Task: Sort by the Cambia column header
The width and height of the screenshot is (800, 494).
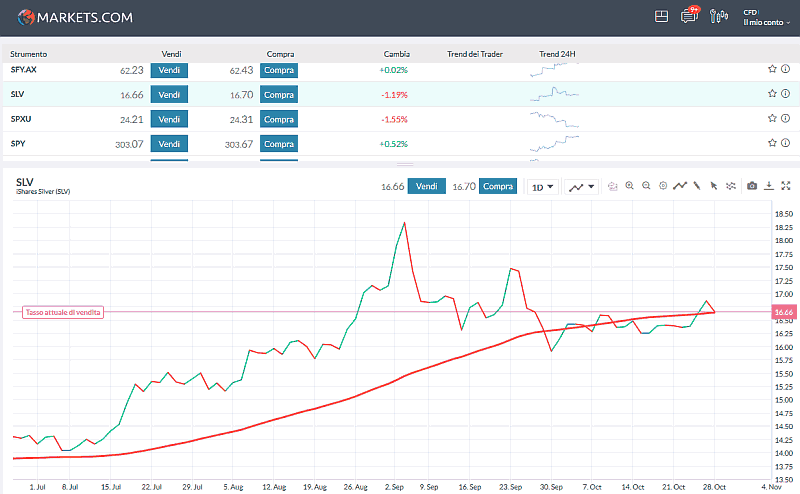Action: (x=396, y=53)
